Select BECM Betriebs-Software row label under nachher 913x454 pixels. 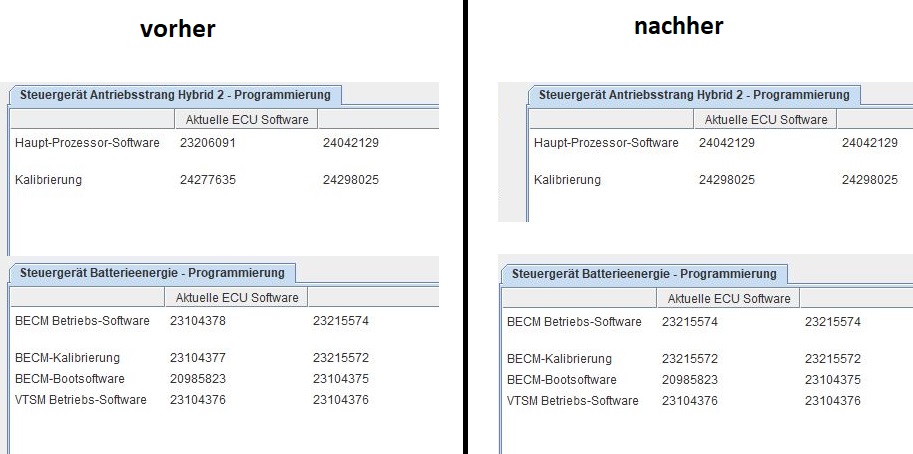pos(574,322)
